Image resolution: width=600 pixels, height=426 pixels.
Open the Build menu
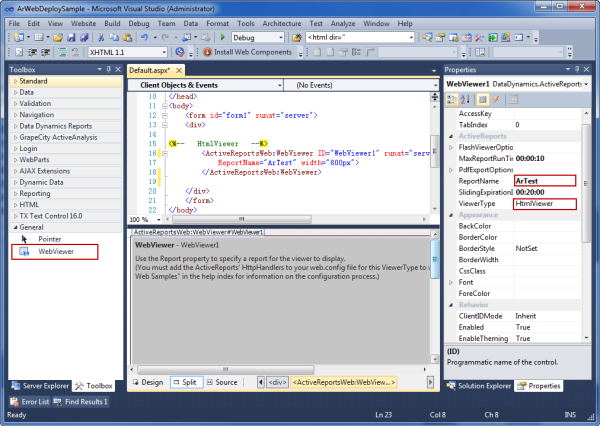(x=112, y=23)
